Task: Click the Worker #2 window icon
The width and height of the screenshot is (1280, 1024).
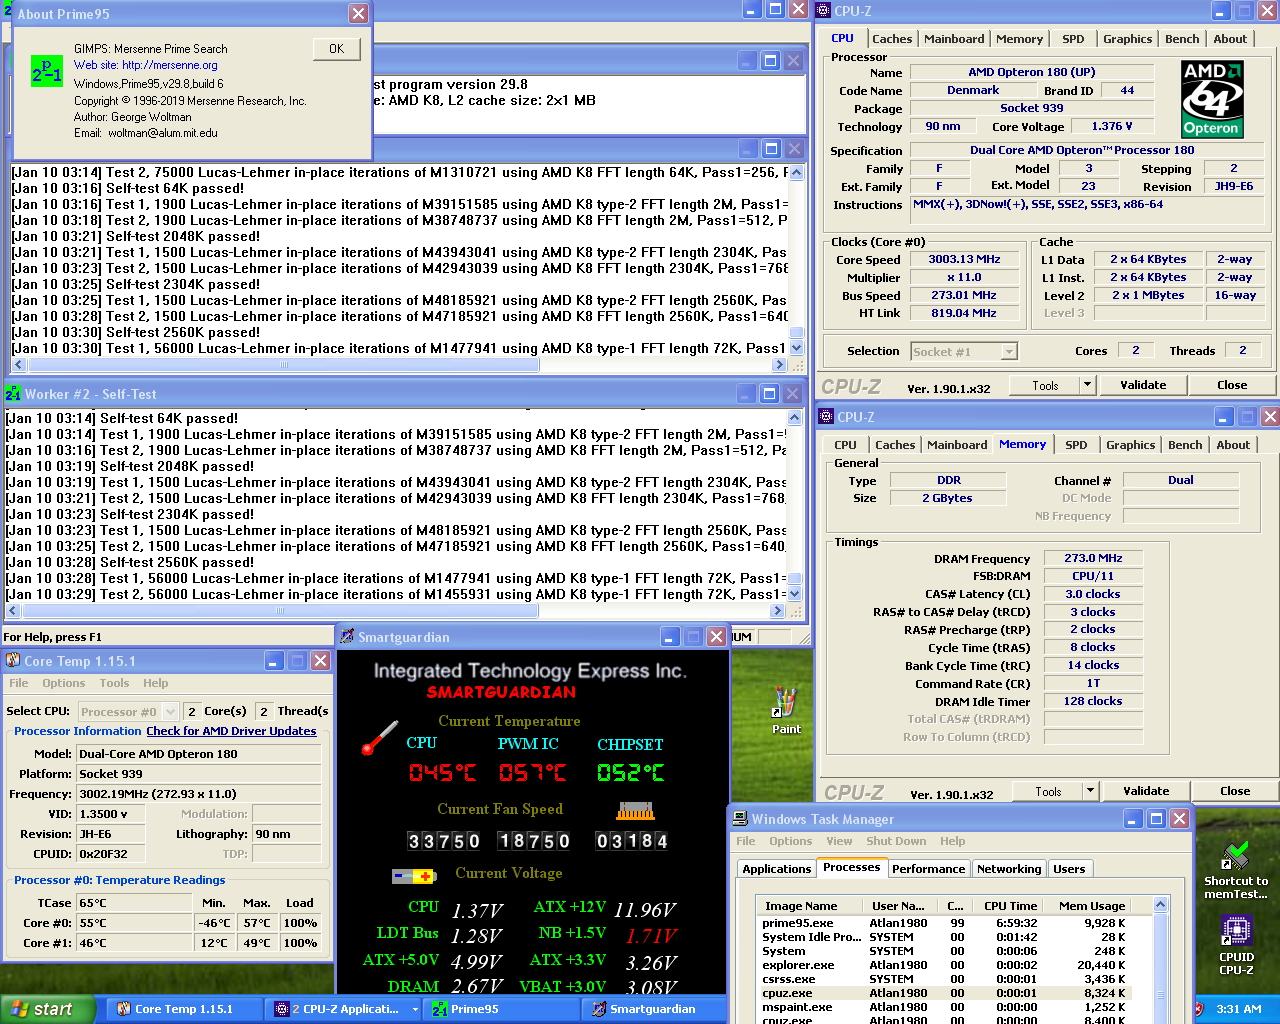Action: point(13,394)
